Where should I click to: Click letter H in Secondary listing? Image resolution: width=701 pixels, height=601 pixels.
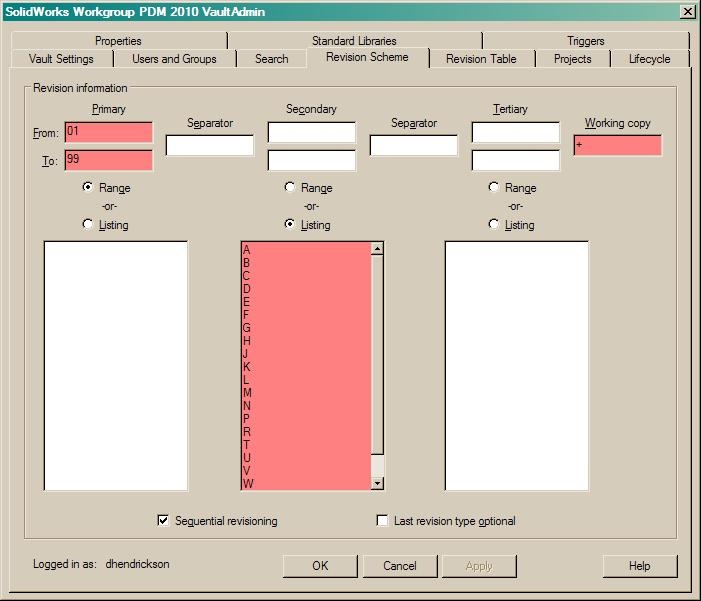click(246, 341)
